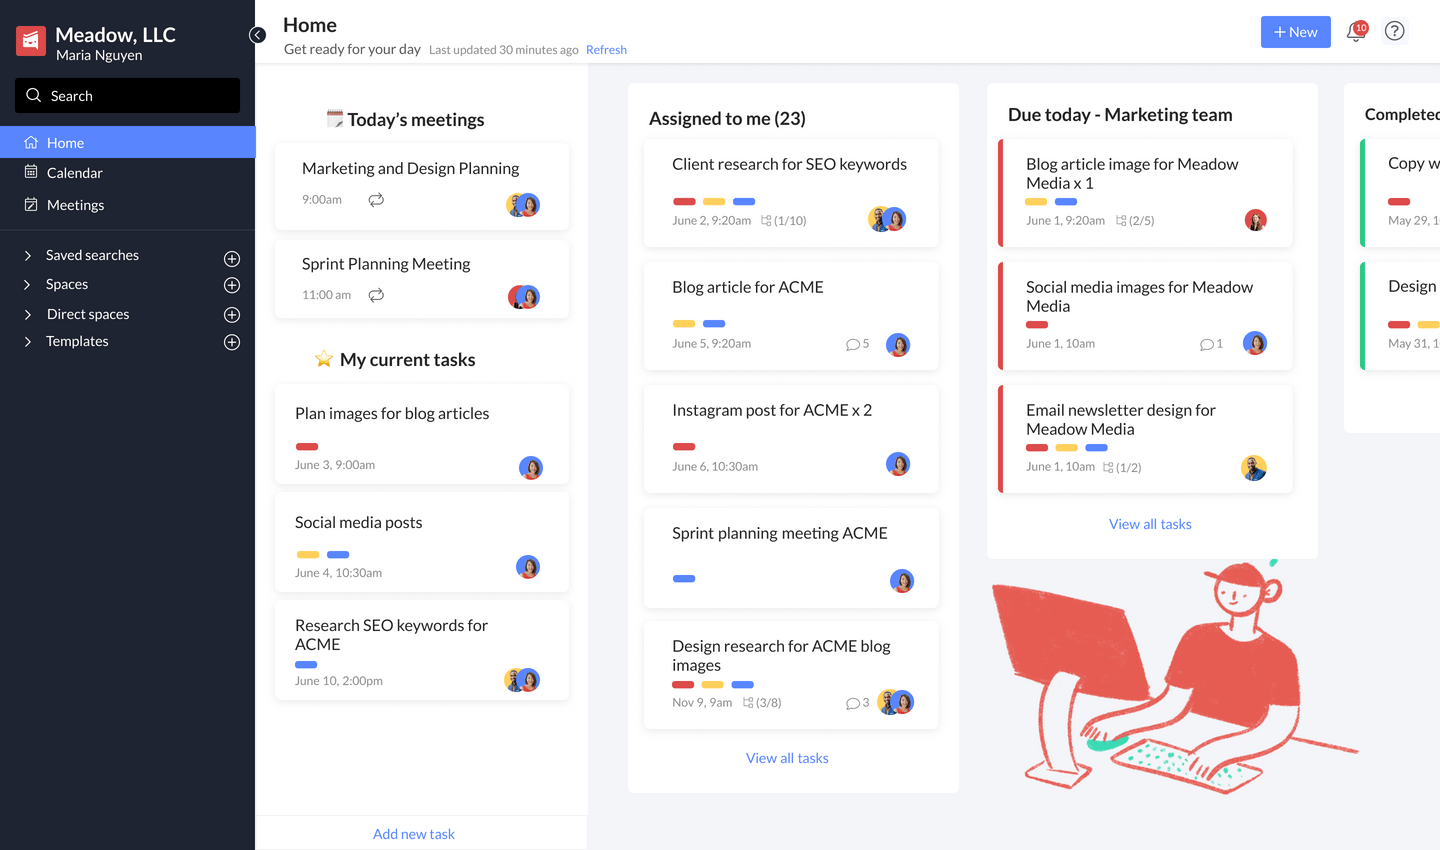Open the notification bell with 10 alerts

click(x=1355, y=31)
